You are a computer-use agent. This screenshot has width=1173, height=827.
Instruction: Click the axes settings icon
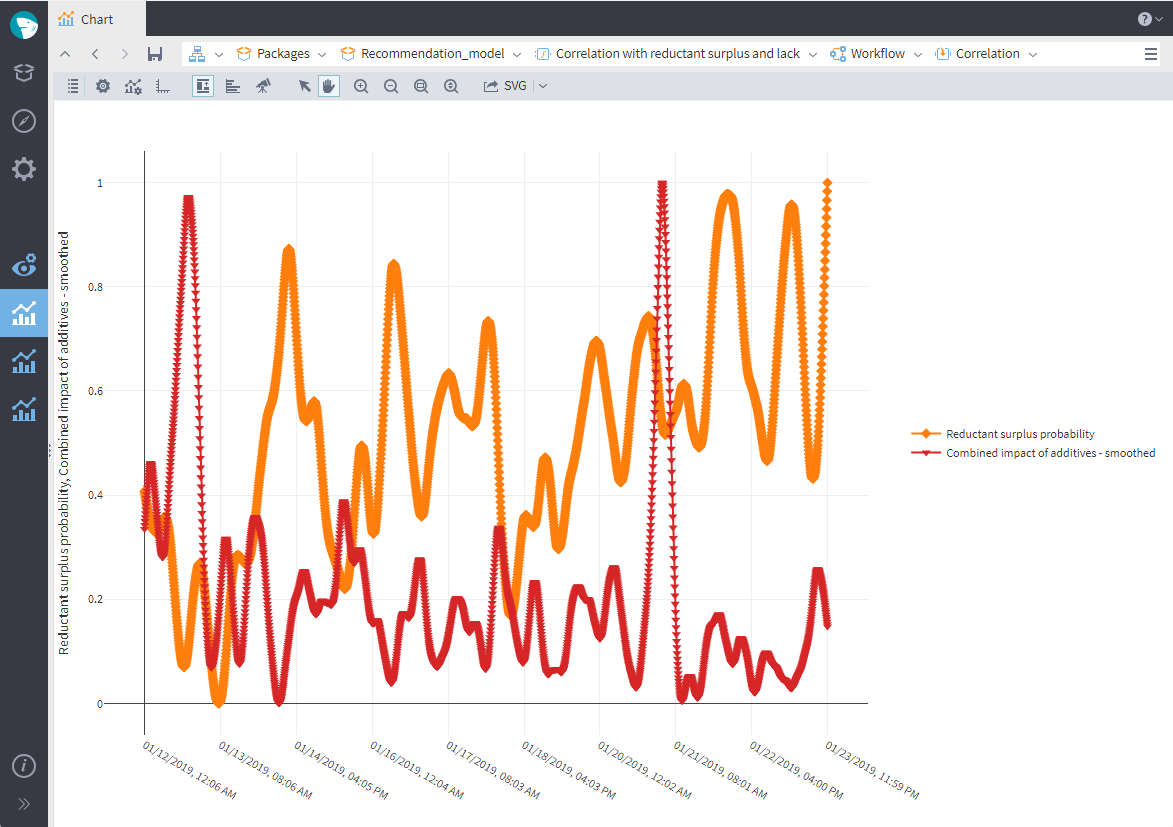coord(162,86)
